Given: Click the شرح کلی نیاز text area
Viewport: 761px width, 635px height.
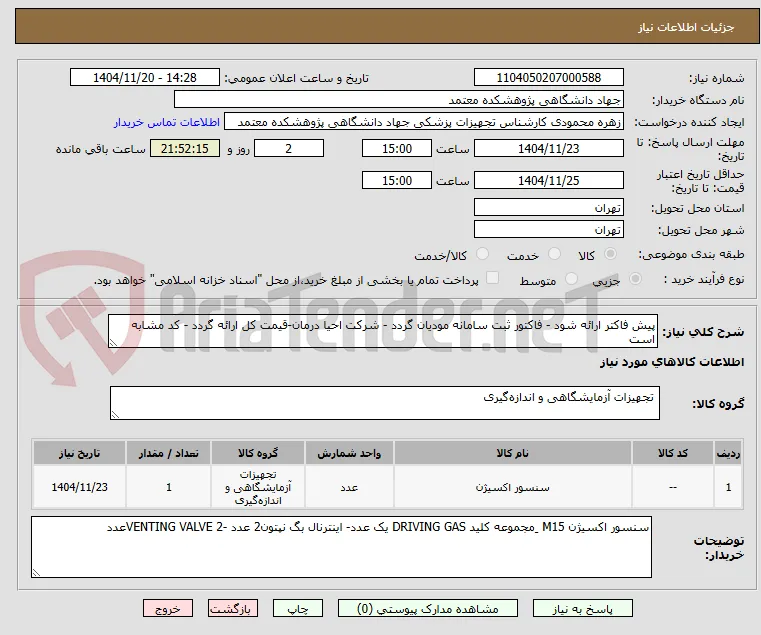Looking at the screenshot, I should pos(383,331).
